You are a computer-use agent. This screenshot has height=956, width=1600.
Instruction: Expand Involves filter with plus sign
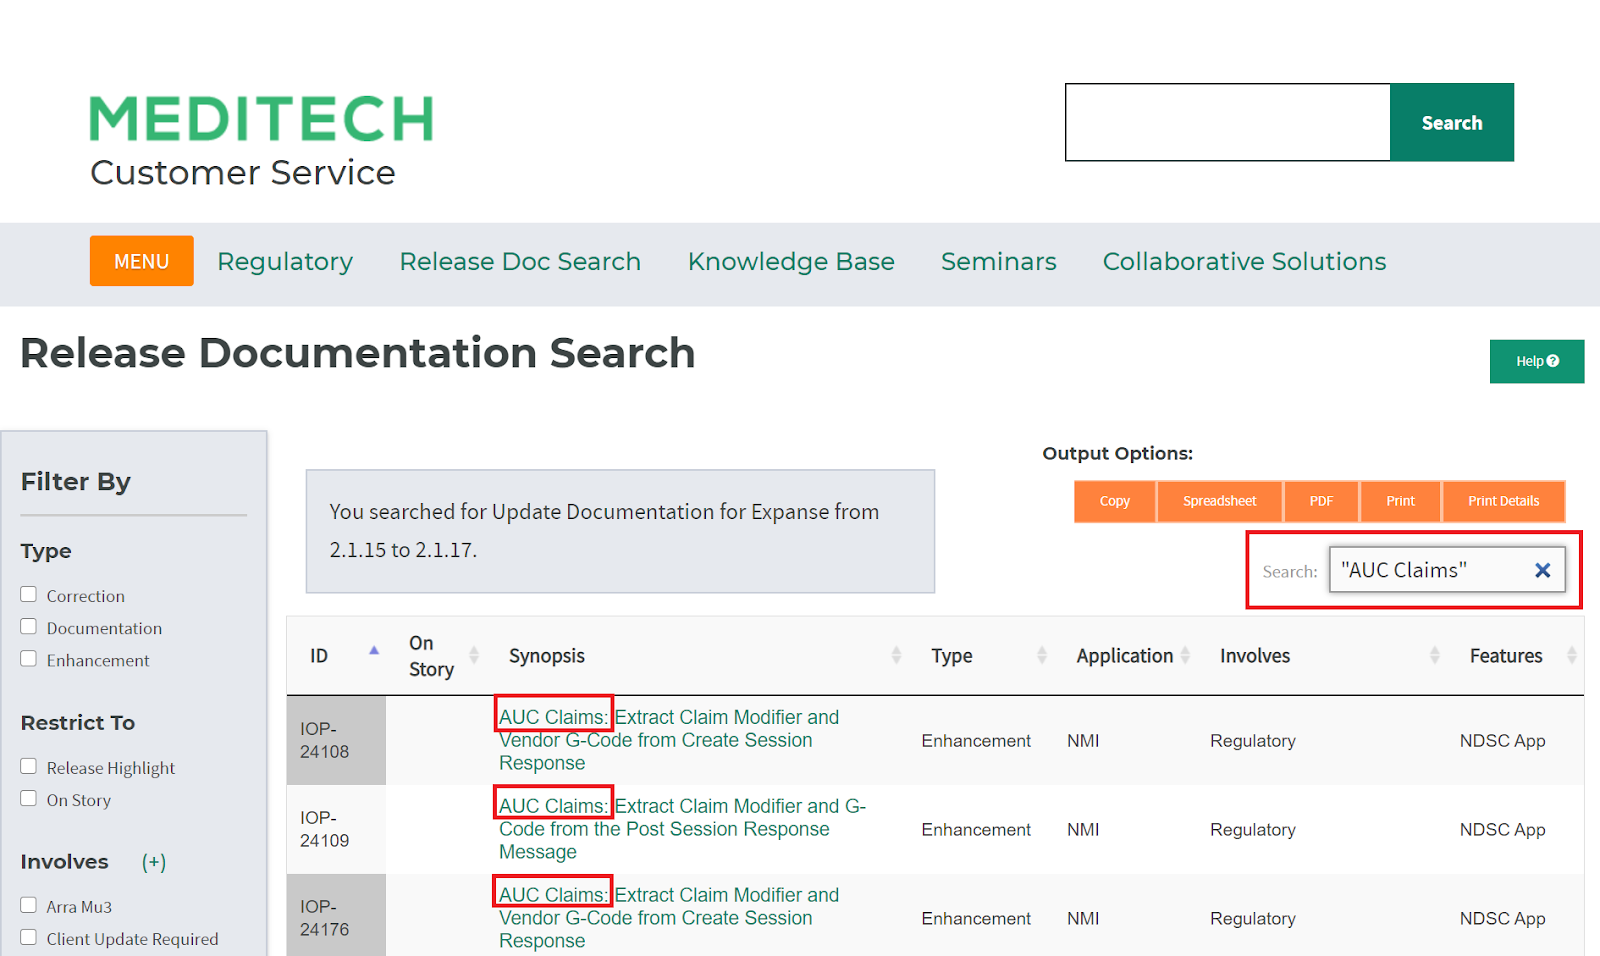pyautogui.click(x=154, y=862)
